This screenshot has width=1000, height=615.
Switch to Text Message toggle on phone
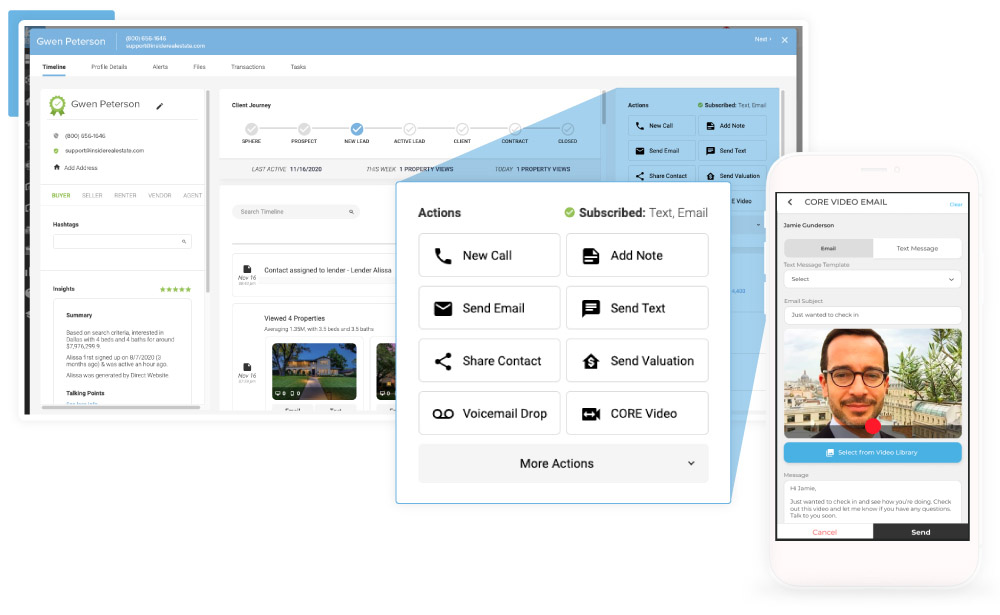pos(917,249)
